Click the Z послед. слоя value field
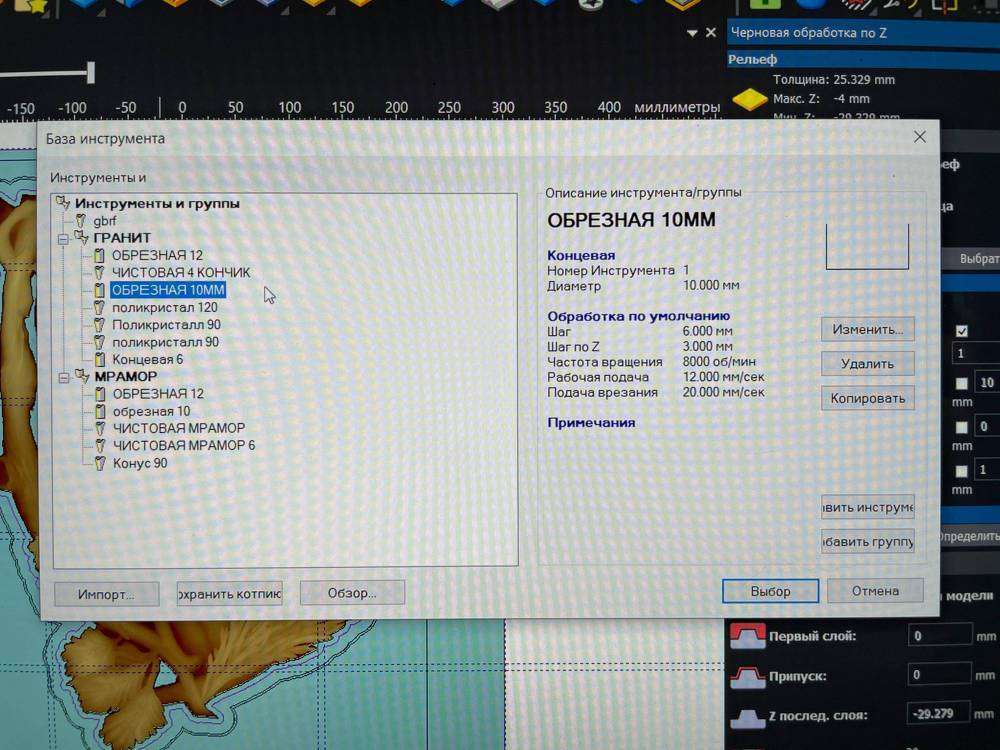This screenshot has width=1000, height=750. point(938,715)
